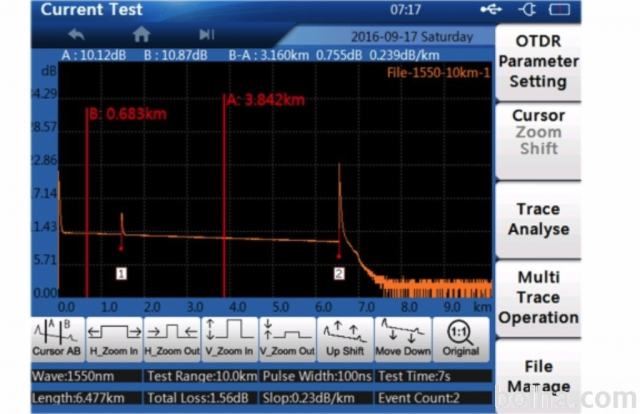Select the Cursor Zoom Shift menu
640x414 pixels.
(539, 132)
